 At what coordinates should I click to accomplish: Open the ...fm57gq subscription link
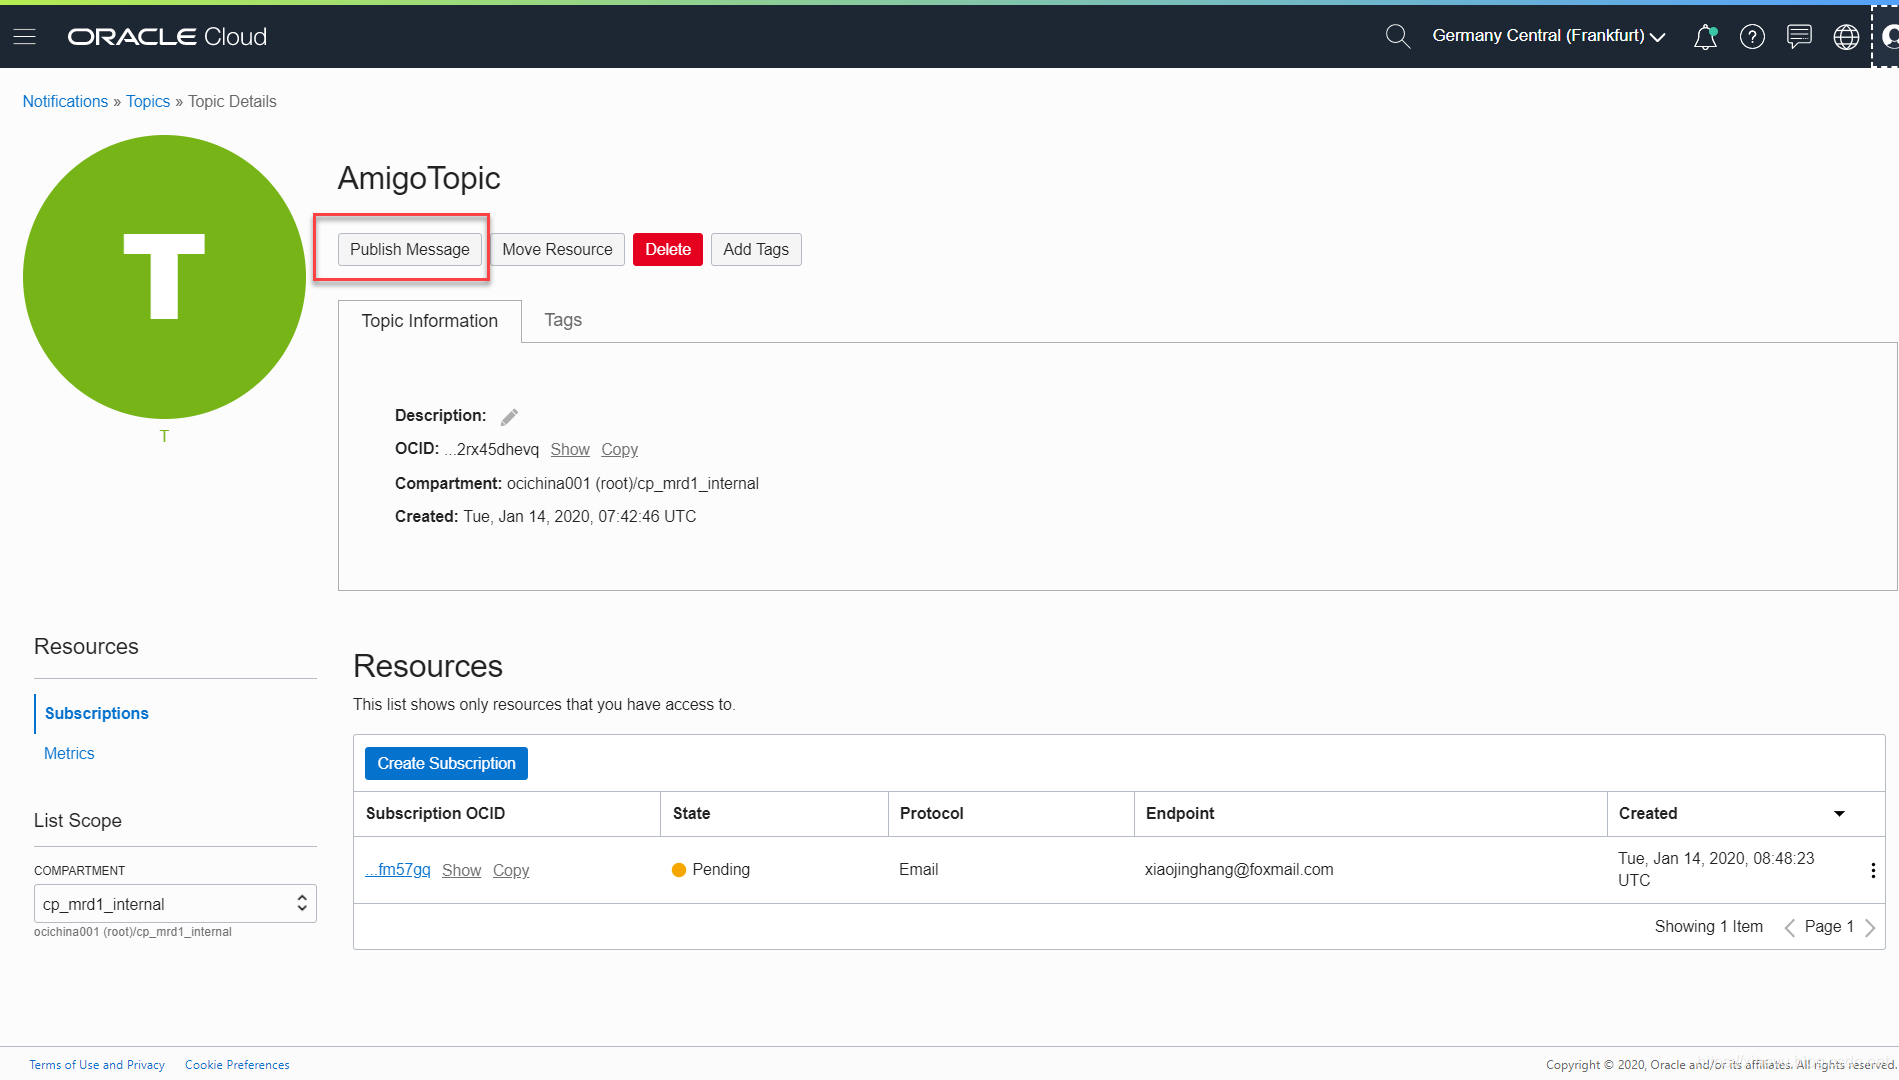click(x=398, y=870)
